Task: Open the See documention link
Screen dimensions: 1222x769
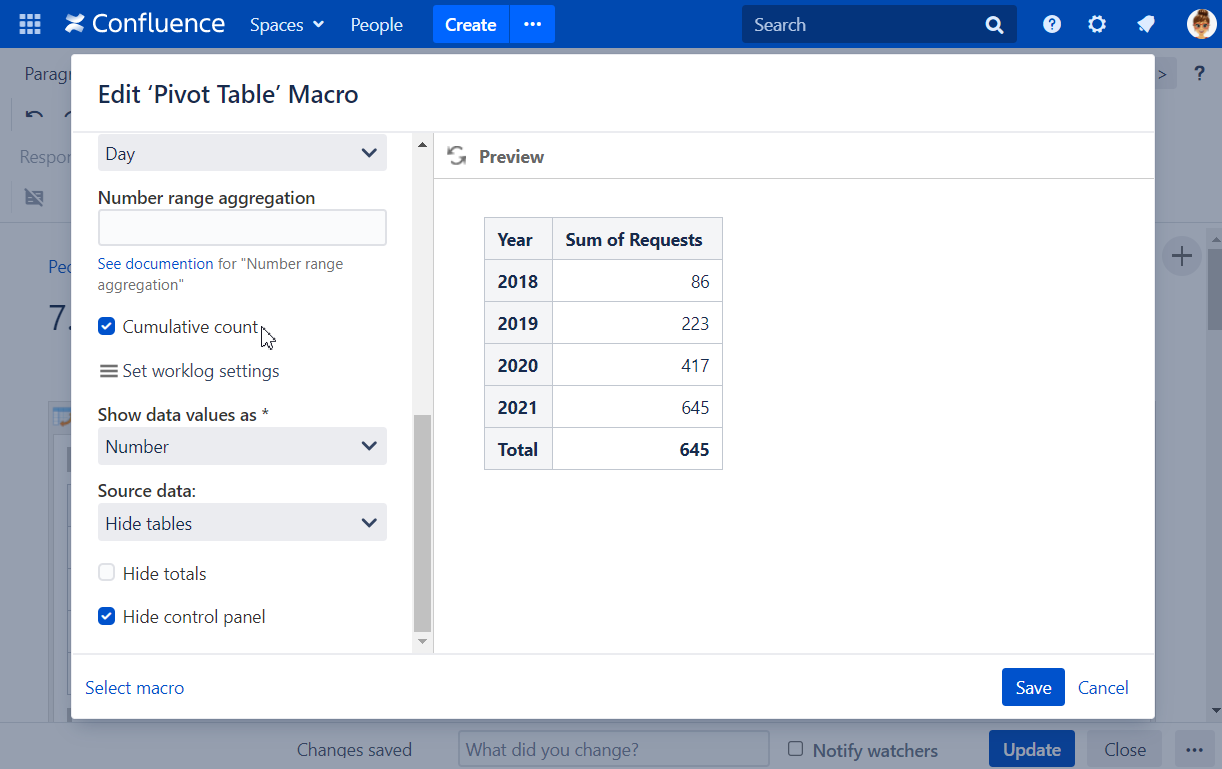Action: click(155, 264)
